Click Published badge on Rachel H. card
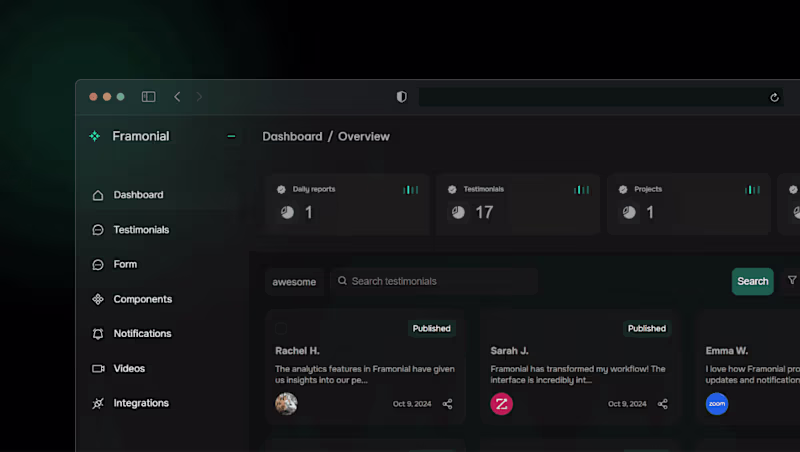Viewport: 800px width, 452px height. click(x=432, y=329)
